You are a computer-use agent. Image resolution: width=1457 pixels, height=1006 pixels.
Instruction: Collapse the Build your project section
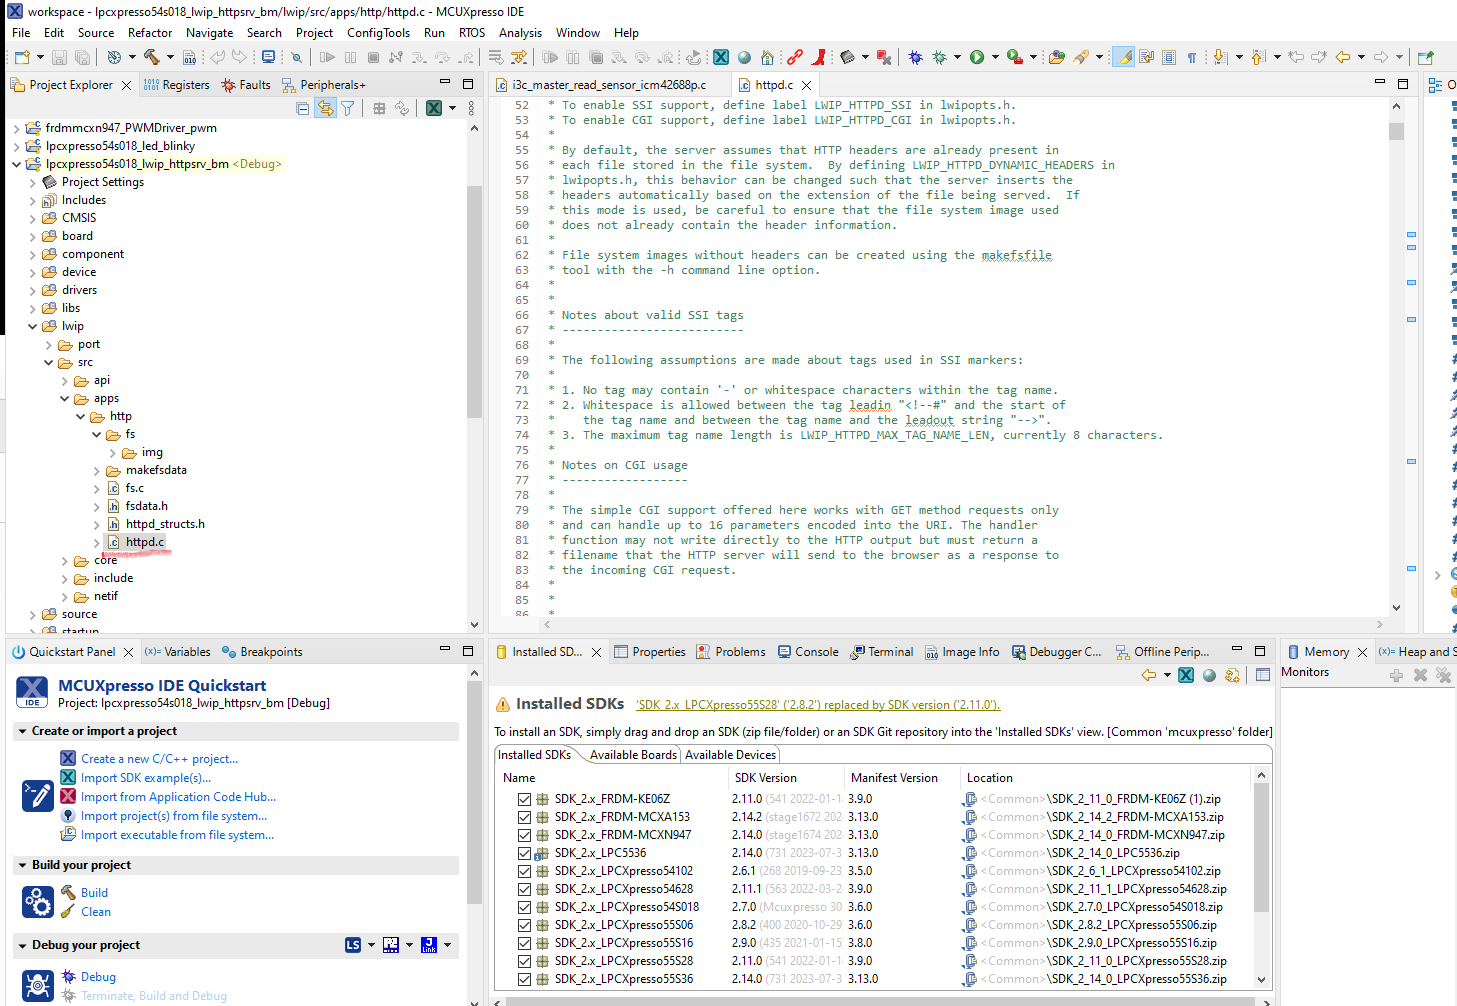click(23, 865)
